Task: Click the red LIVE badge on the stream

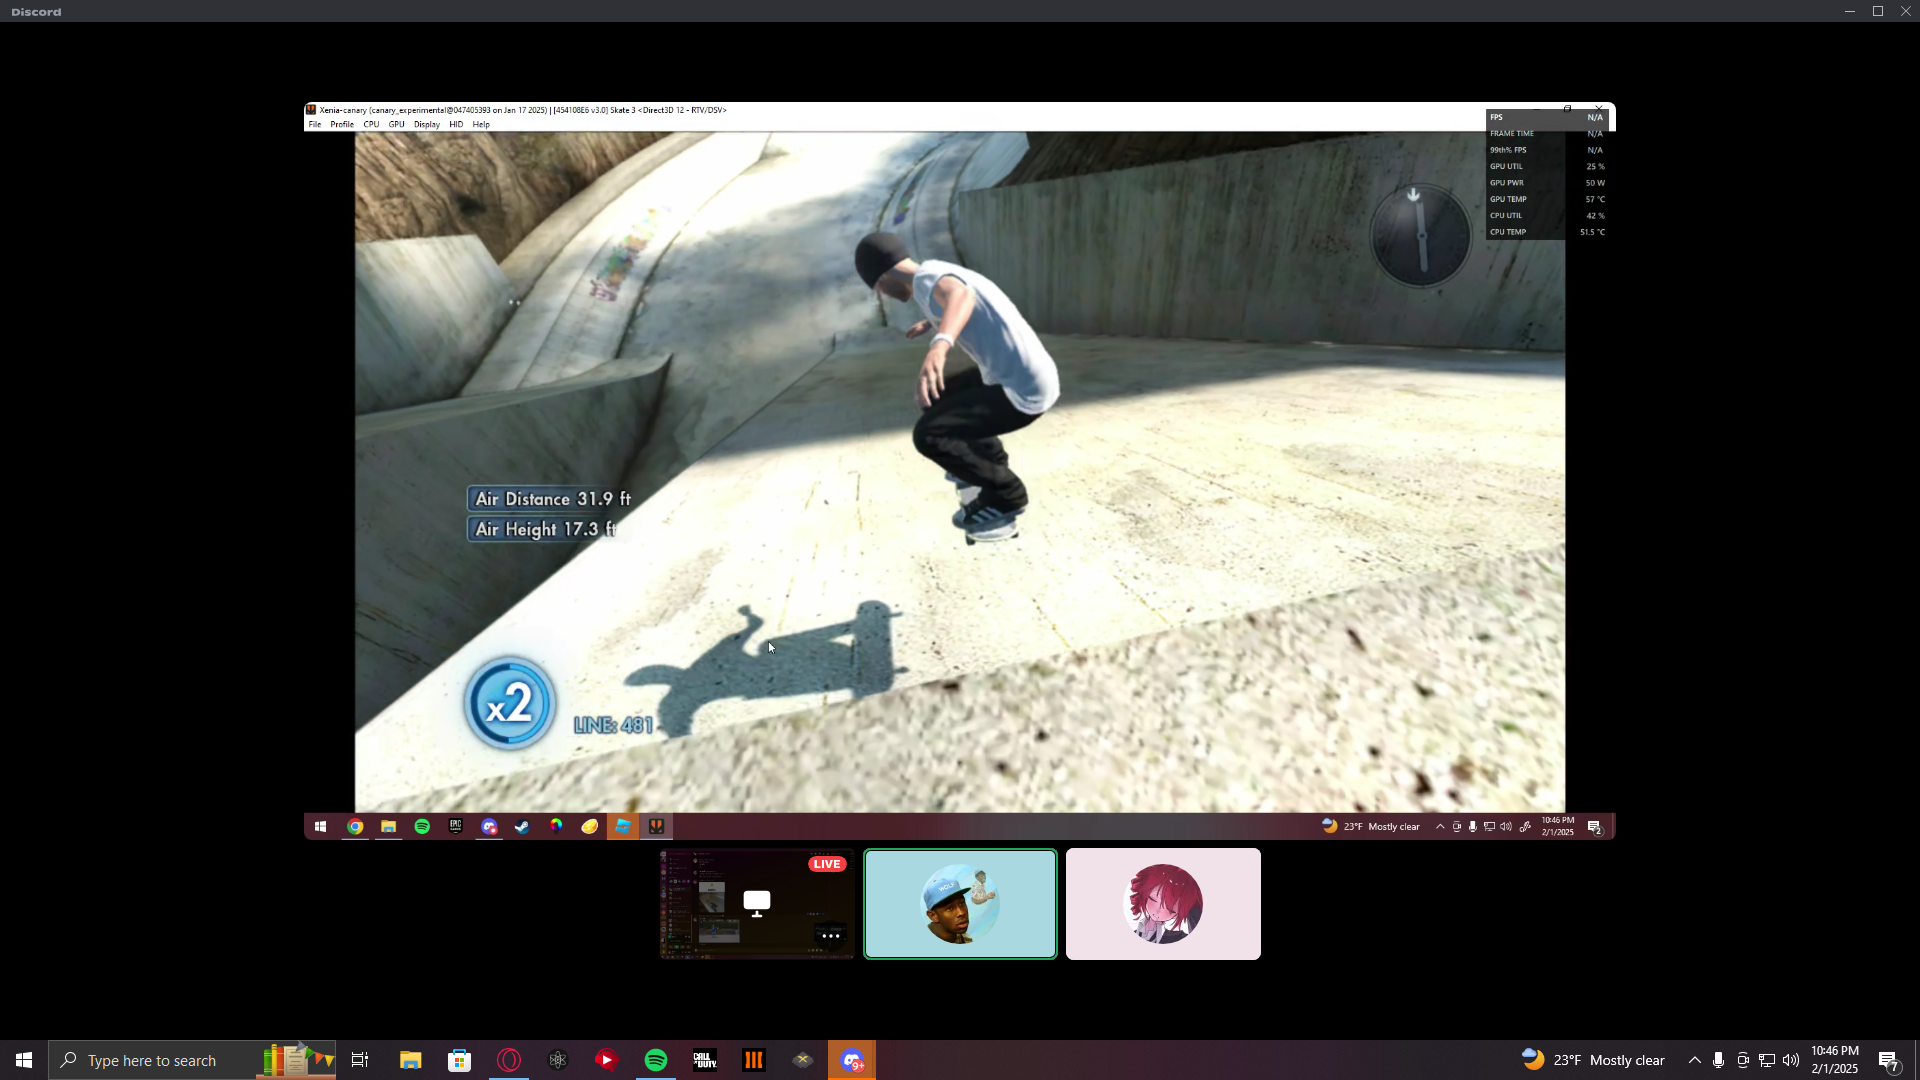Action: pos(827,864)
